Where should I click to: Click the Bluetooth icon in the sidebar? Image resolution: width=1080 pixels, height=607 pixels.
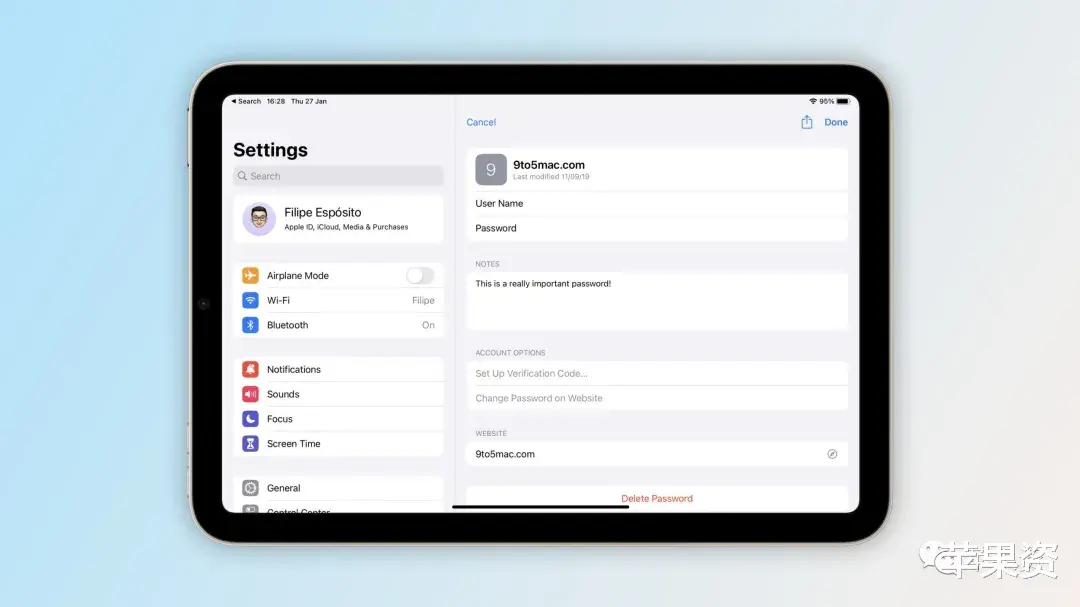(x=249, y=324)
